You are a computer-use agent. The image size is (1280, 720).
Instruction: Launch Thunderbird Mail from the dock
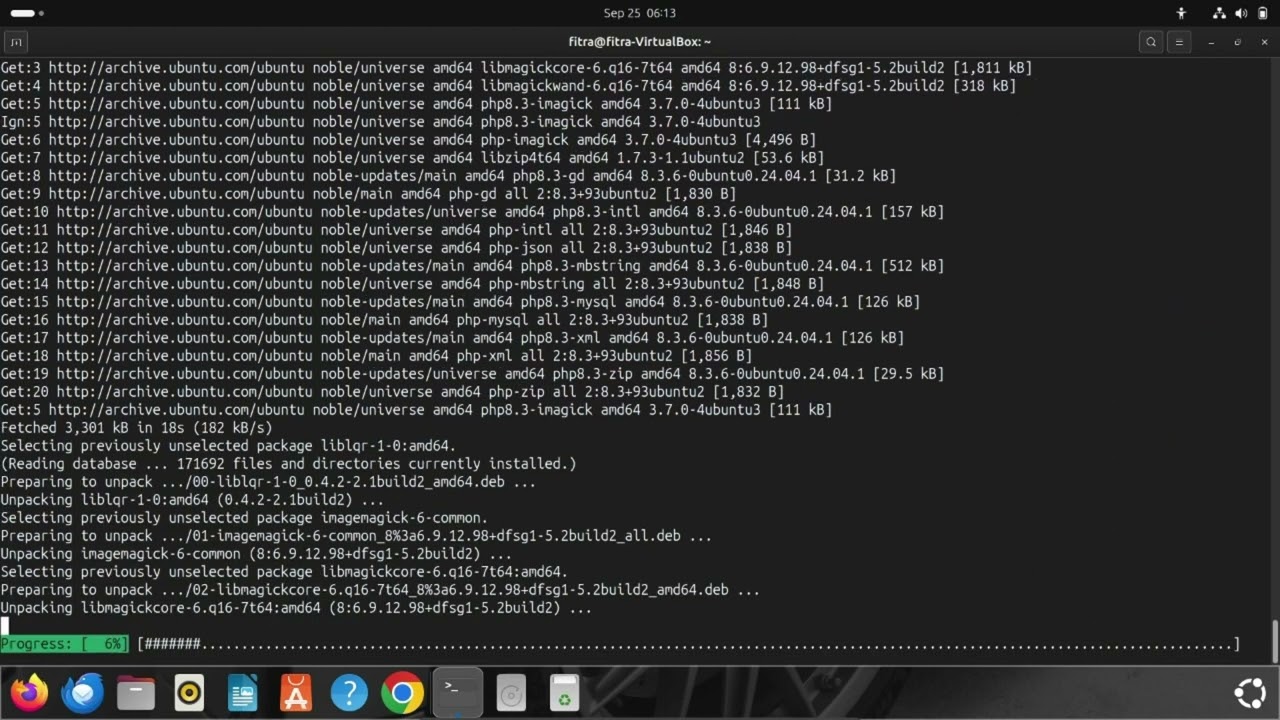[x=82, y=692]
